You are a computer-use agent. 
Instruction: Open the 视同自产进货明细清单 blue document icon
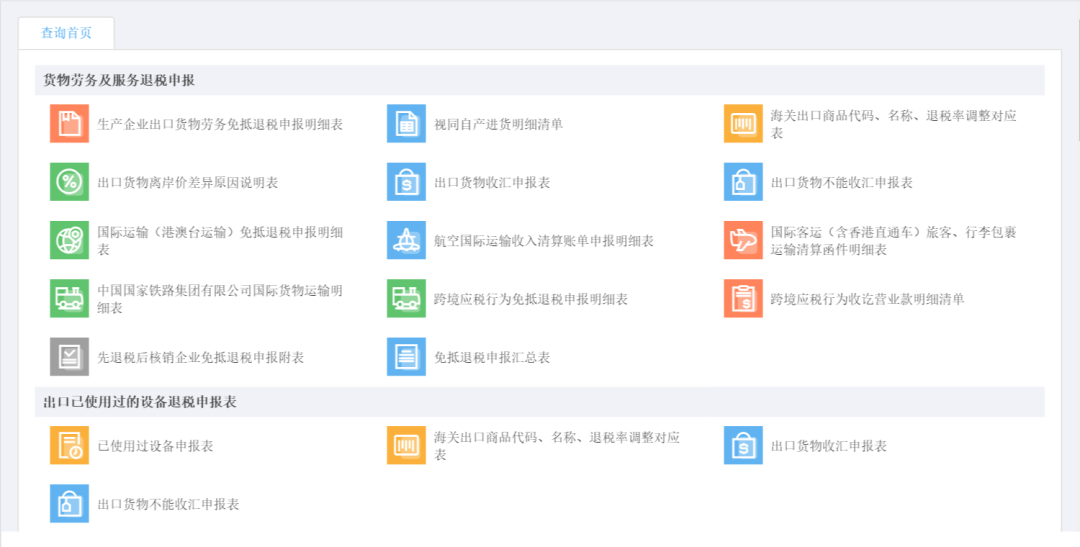(406, 123)
